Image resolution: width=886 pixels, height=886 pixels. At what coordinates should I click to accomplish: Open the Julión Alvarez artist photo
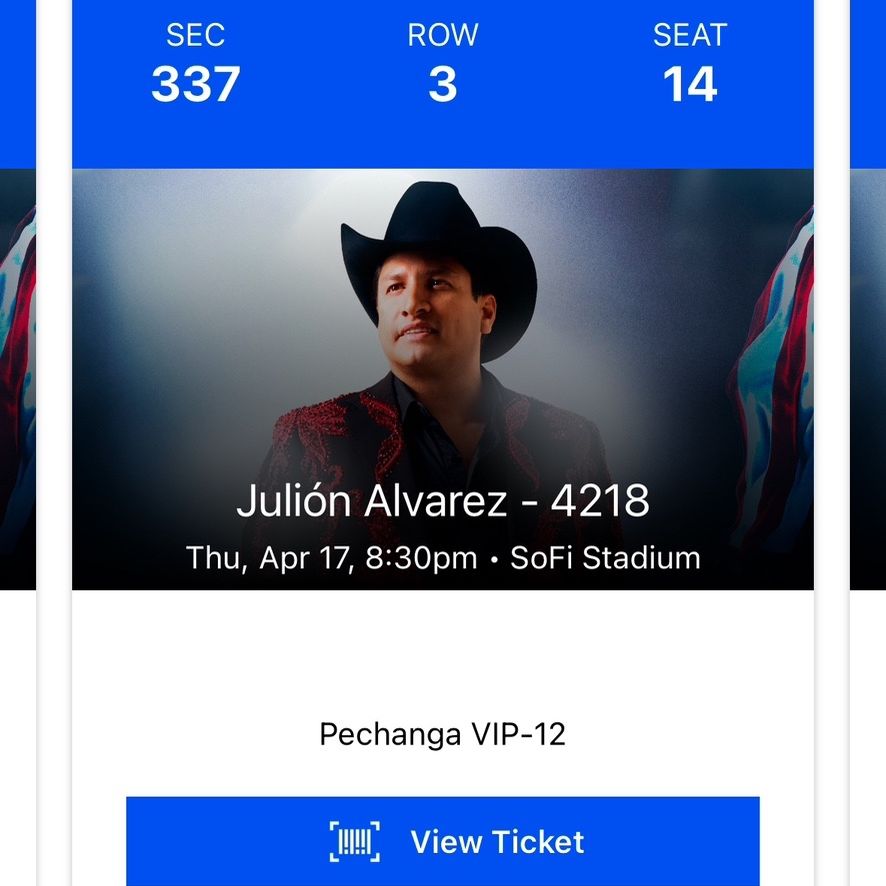point(442,379)
